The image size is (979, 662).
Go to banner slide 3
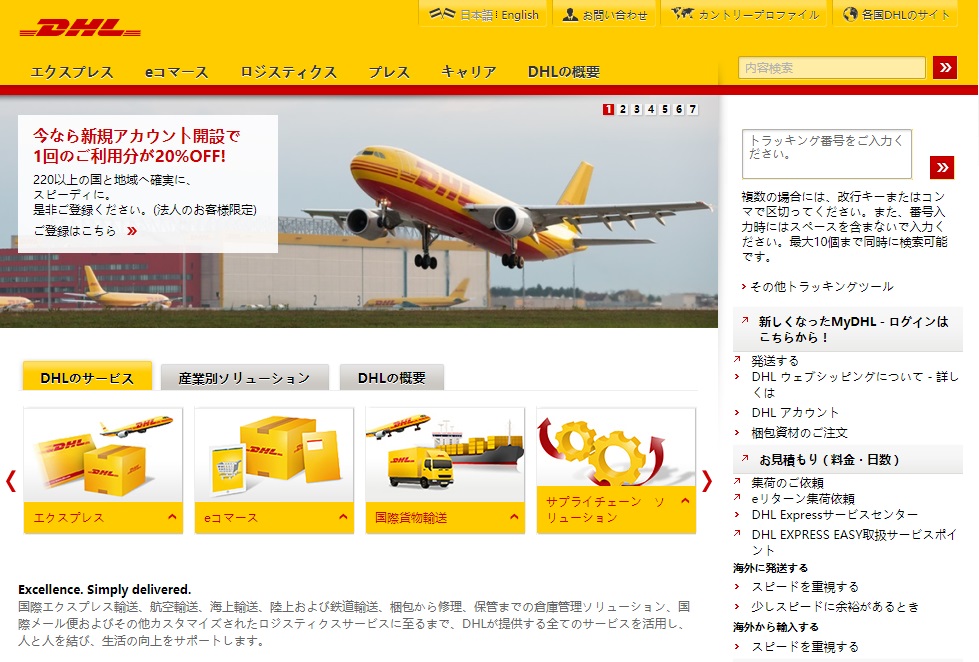pyautogui.click(x=637, y=109)
